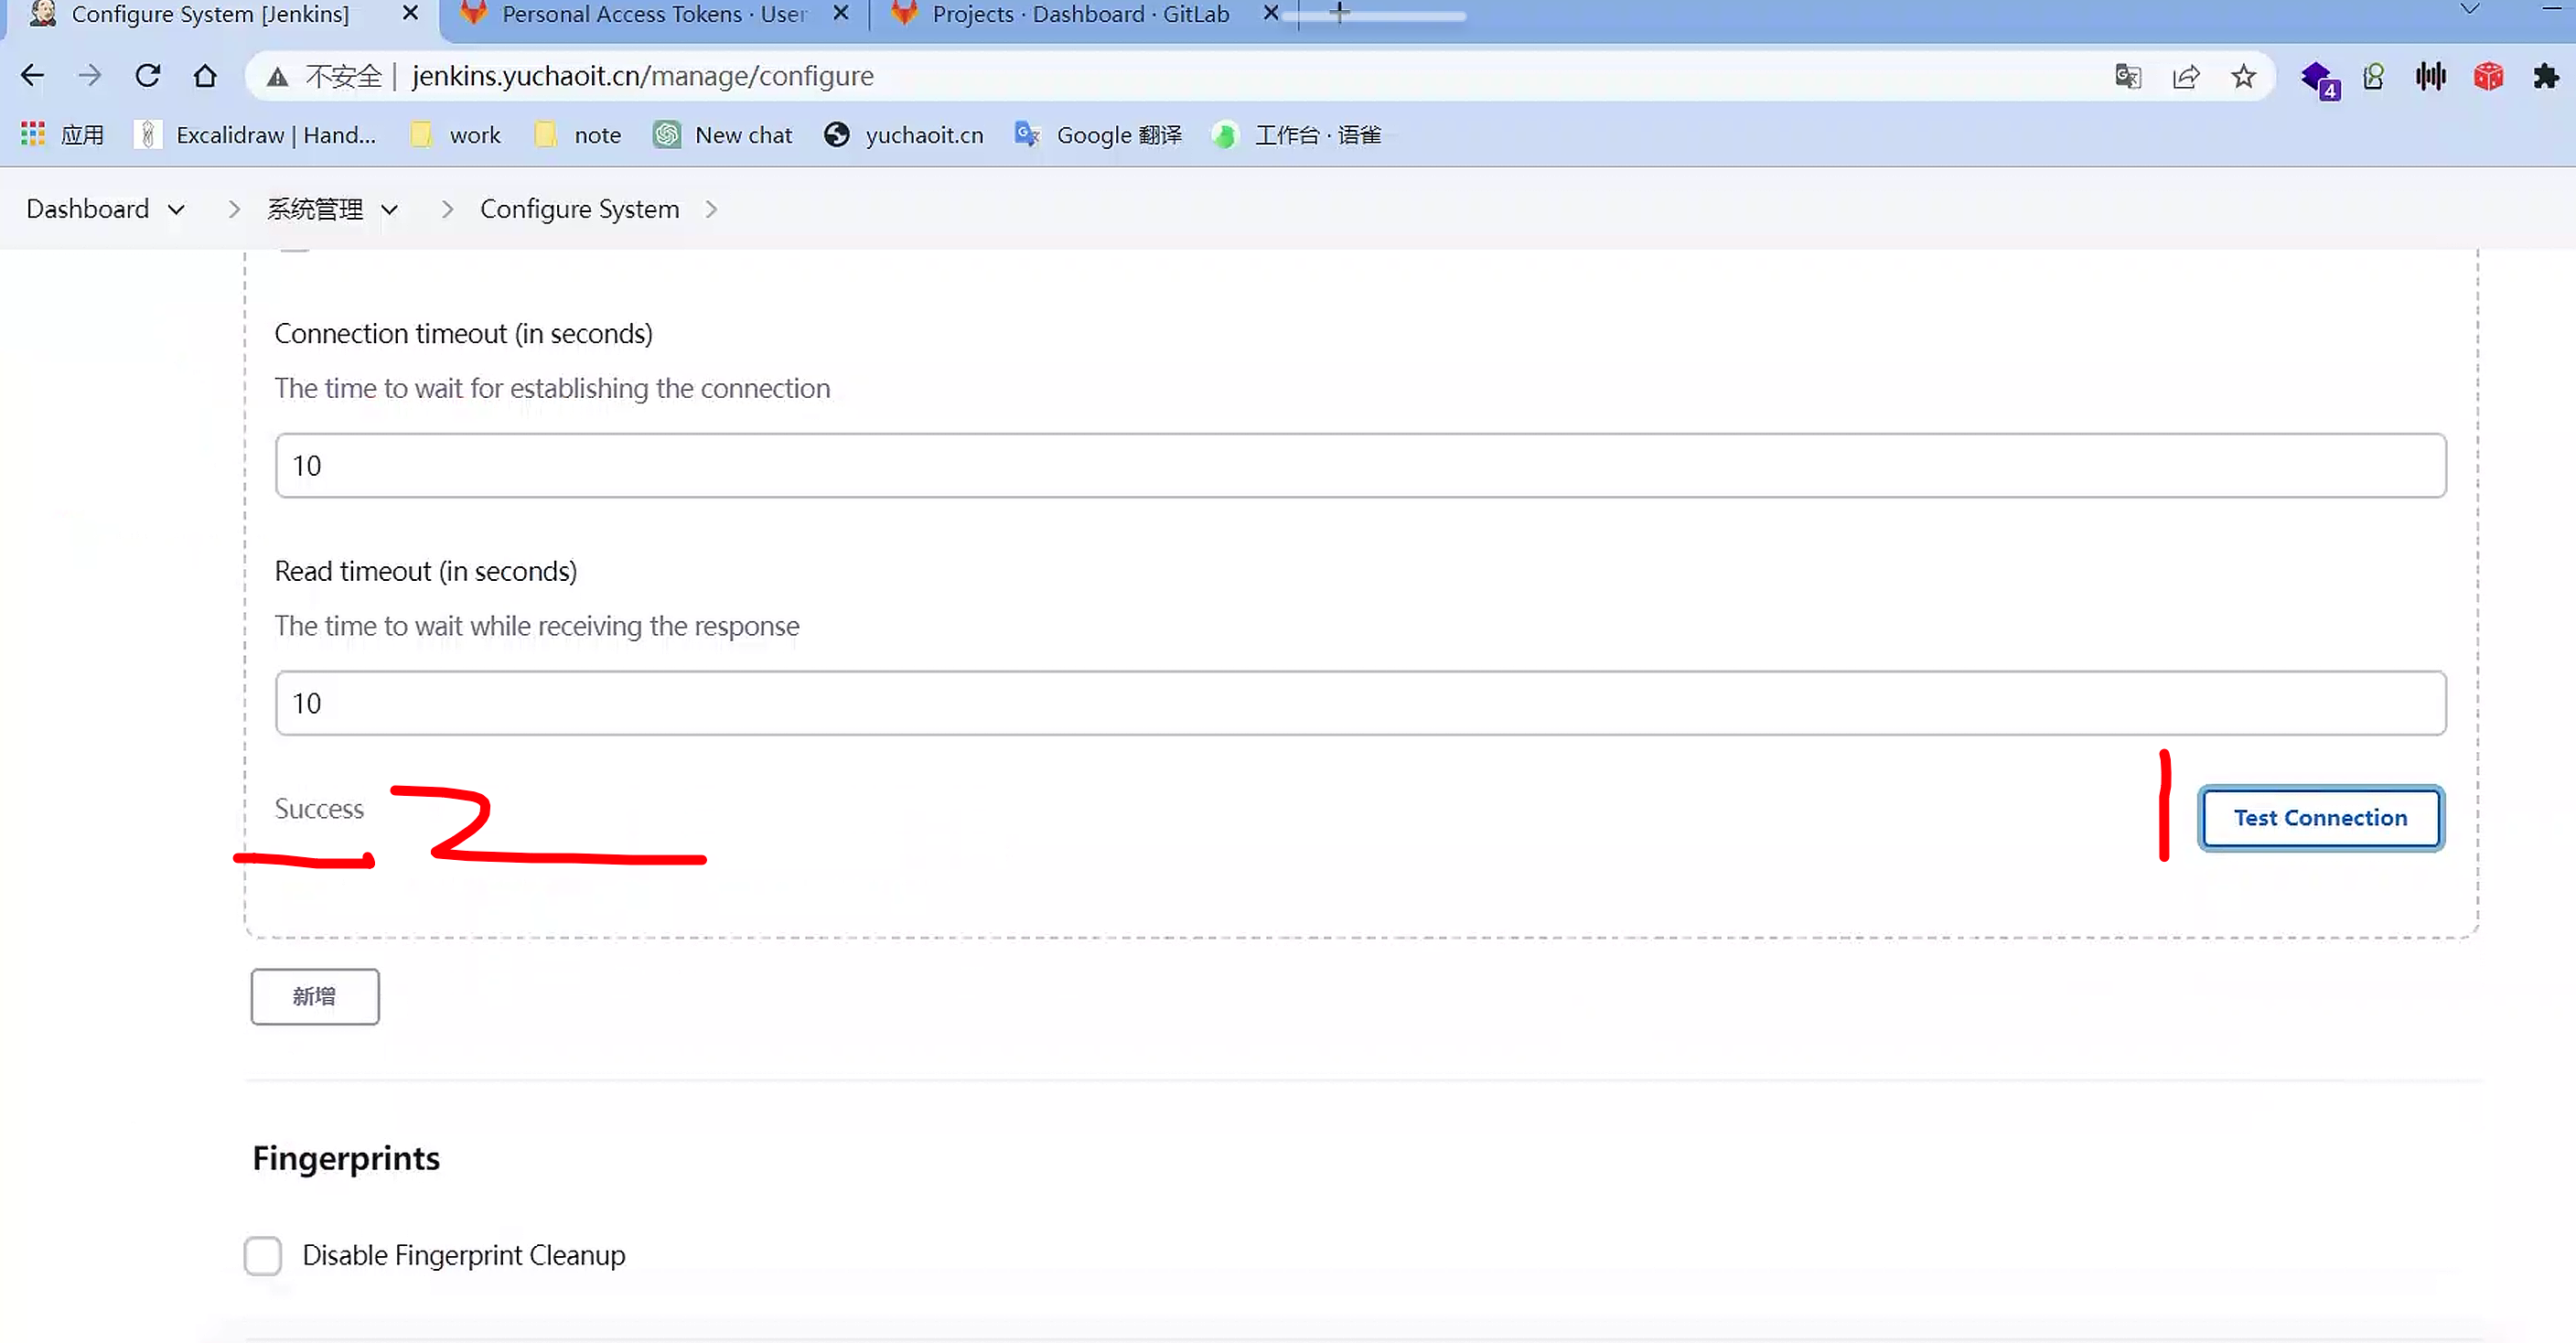Click the browser reload icon

point(148,76)
